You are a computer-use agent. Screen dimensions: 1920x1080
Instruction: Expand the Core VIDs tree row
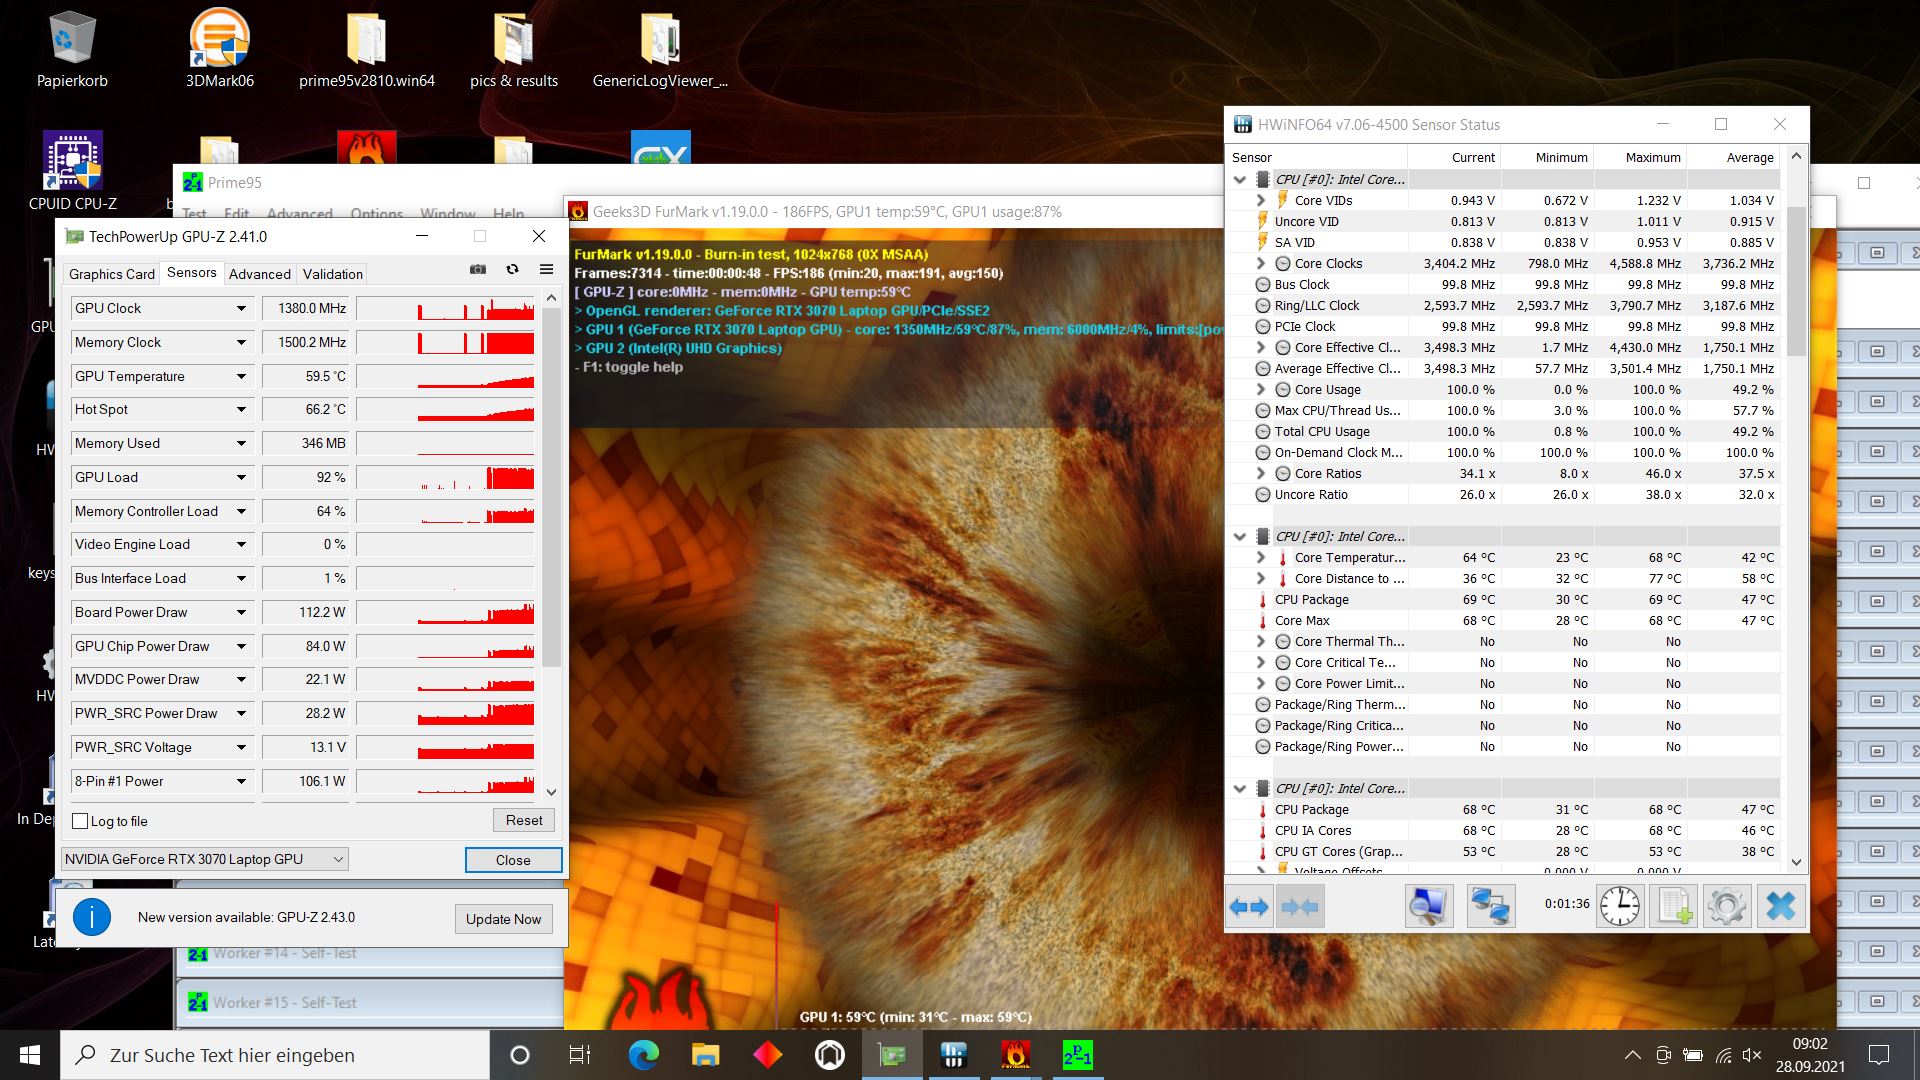point(1261,200)
